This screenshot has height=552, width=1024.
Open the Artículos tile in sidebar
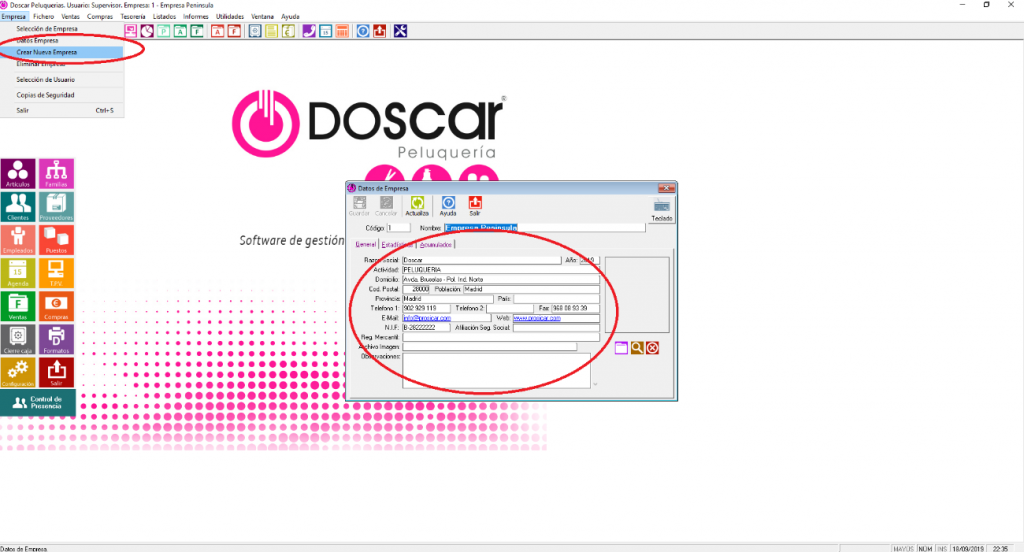(18, 174)
